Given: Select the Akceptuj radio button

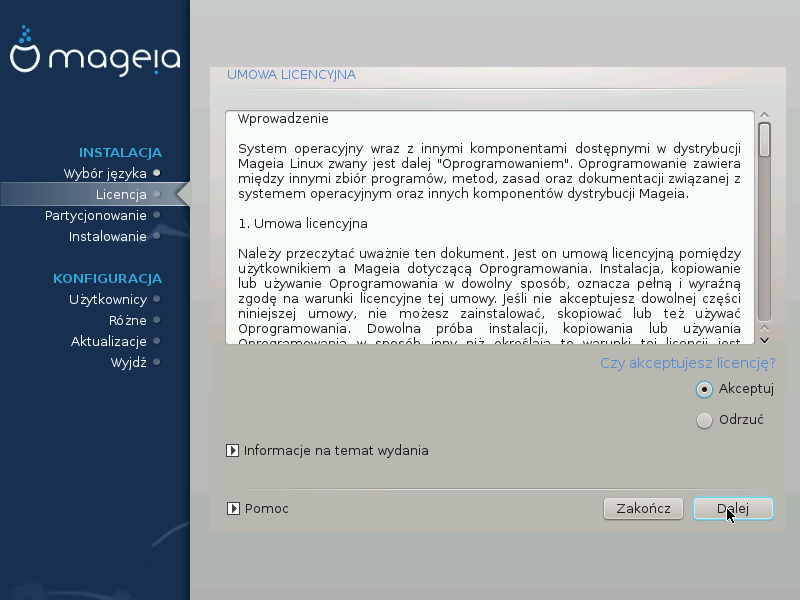Looking at the screenshot, I should click(x=704, y=390).
